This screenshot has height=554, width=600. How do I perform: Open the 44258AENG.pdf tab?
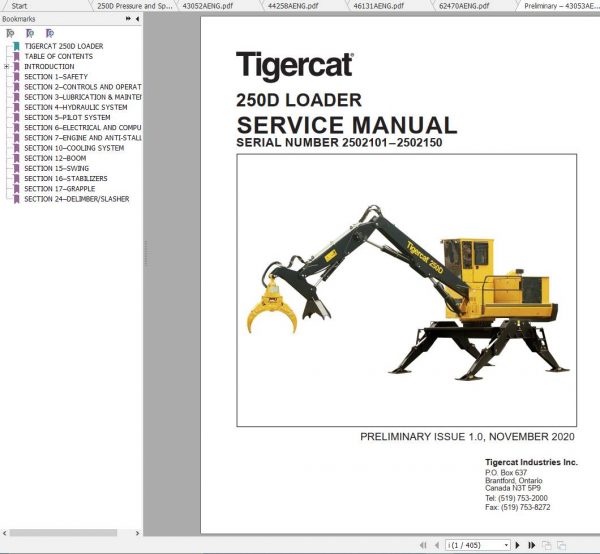[x=293, y=6]
